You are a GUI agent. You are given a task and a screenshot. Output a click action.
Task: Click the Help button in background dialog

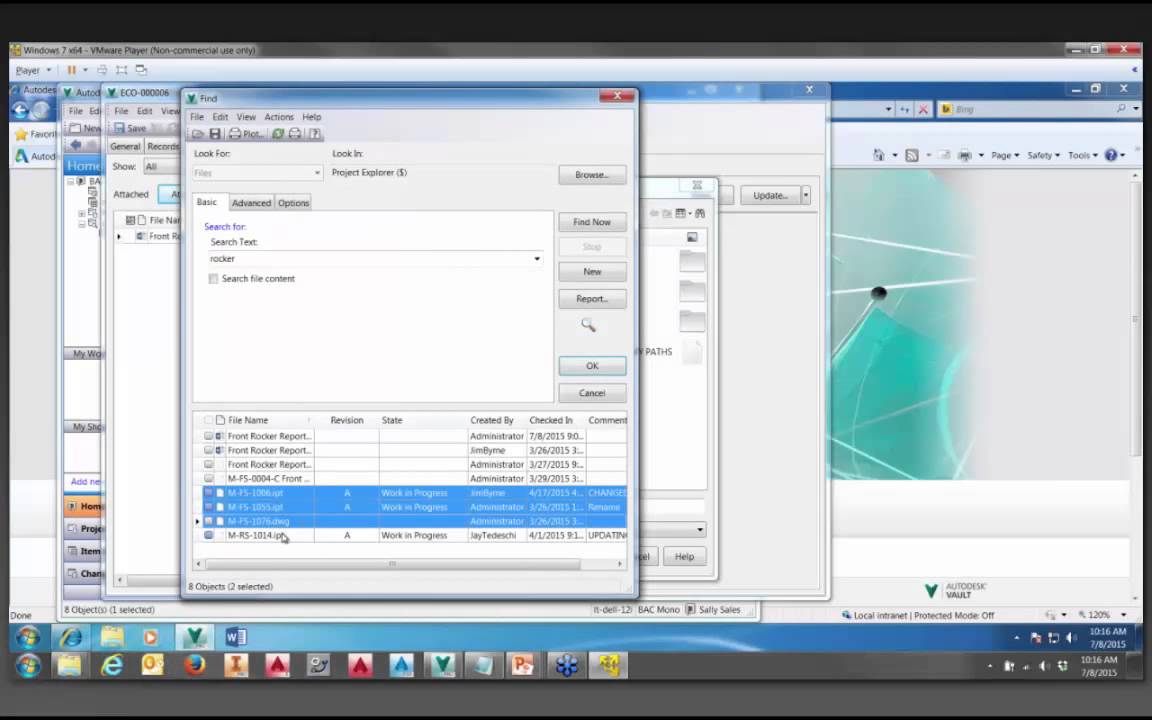point(684,557)
